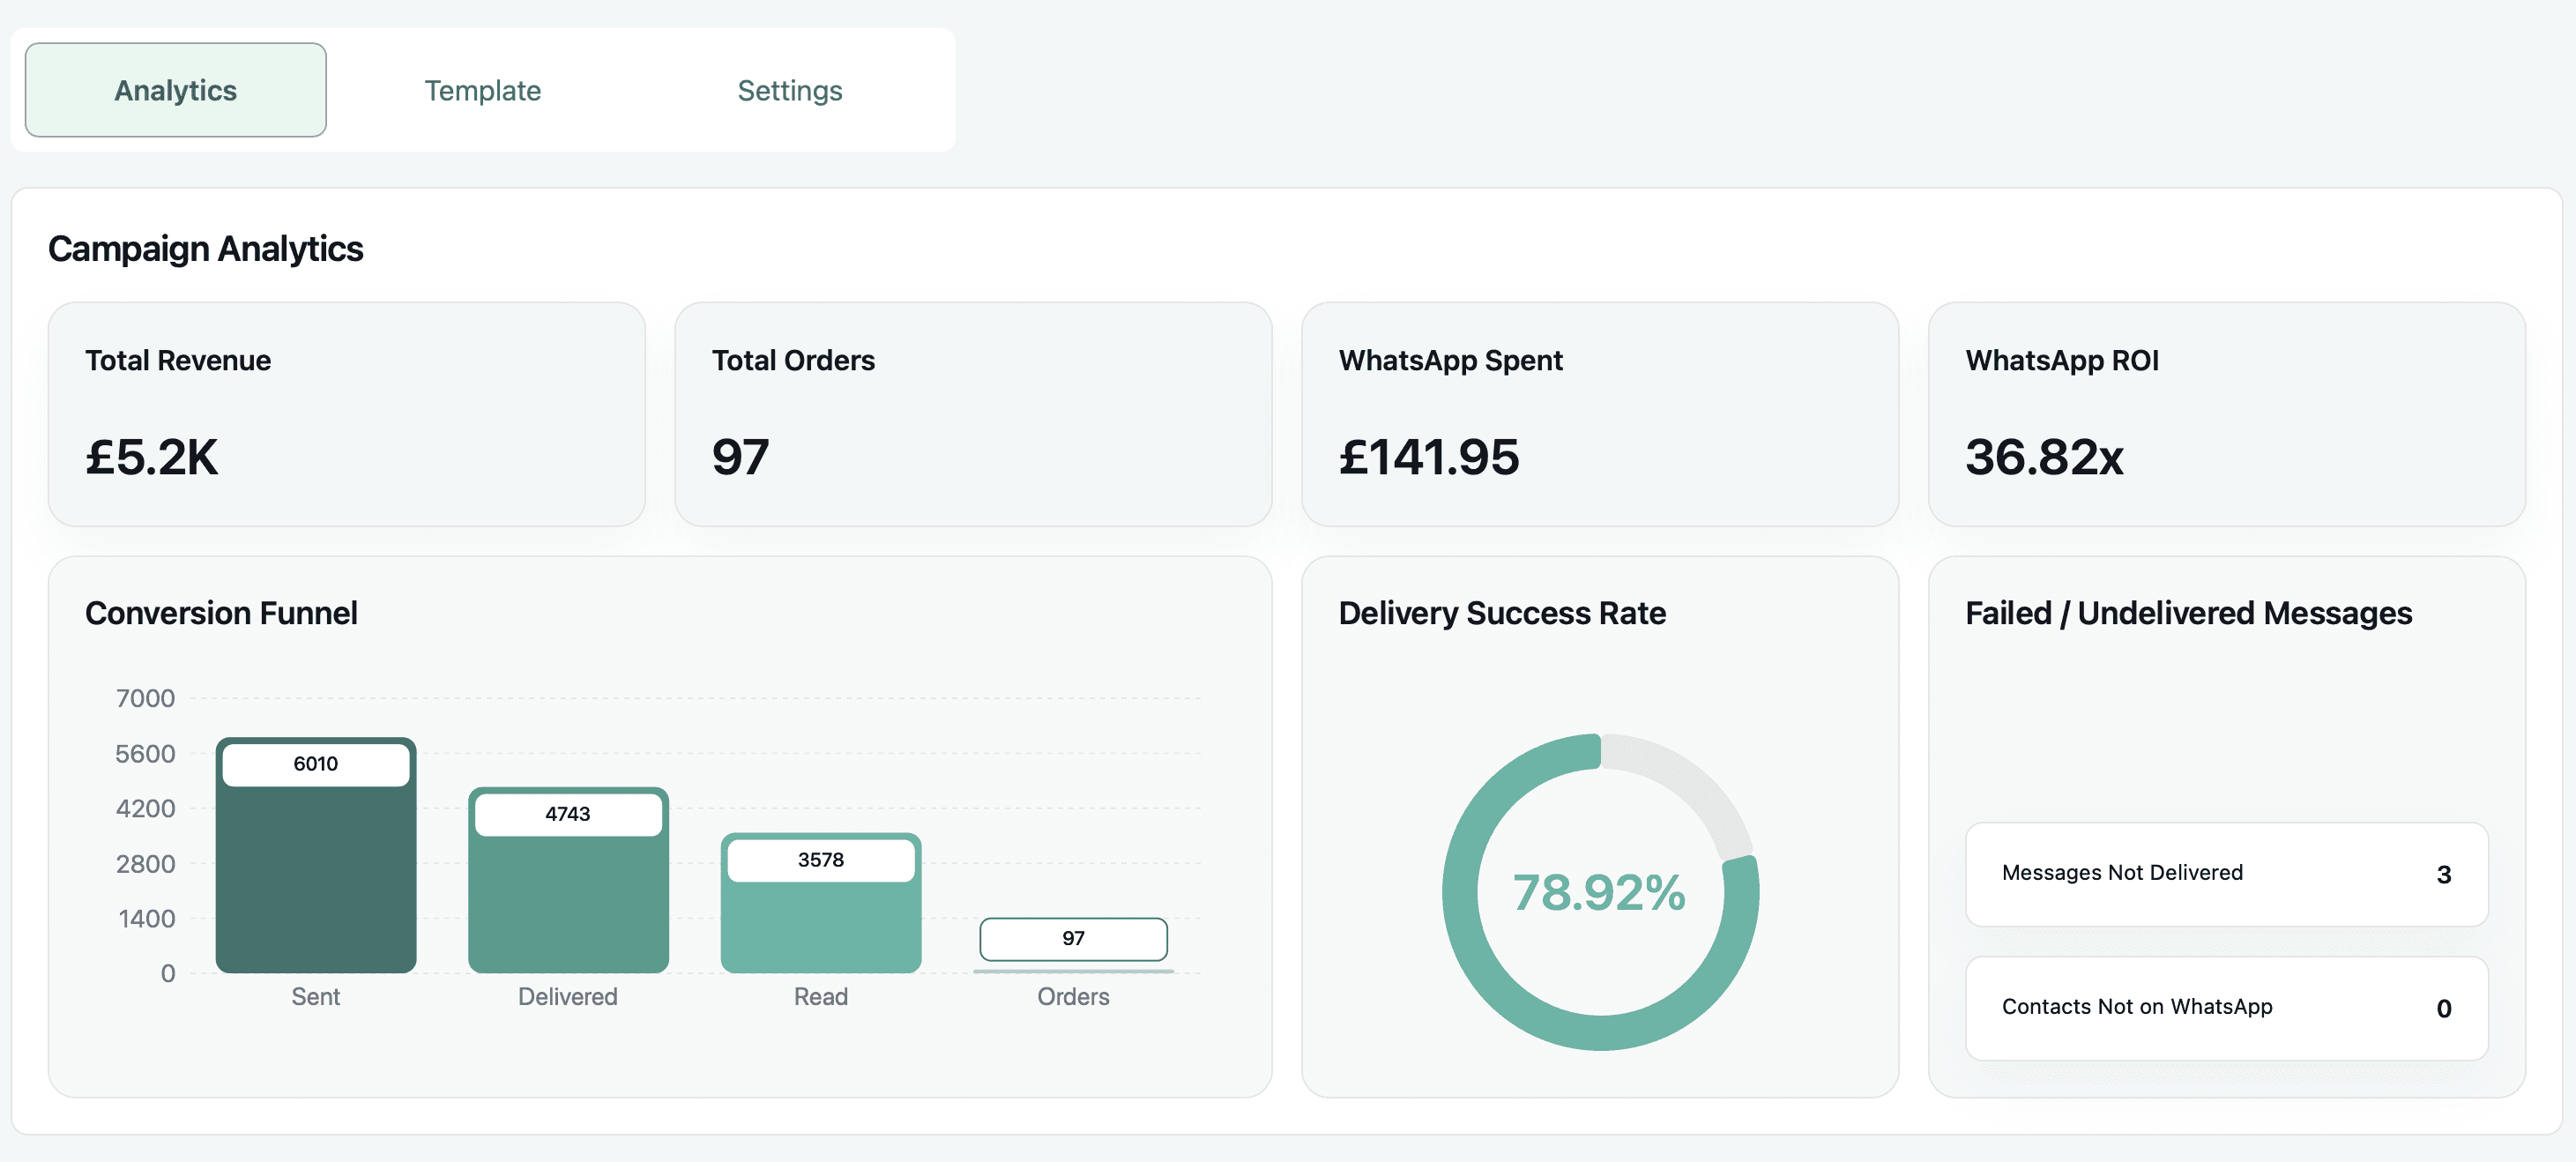This screenshot has height=1162, width=2576.
Task: Open the Template tab
Action: click(482, 90)
